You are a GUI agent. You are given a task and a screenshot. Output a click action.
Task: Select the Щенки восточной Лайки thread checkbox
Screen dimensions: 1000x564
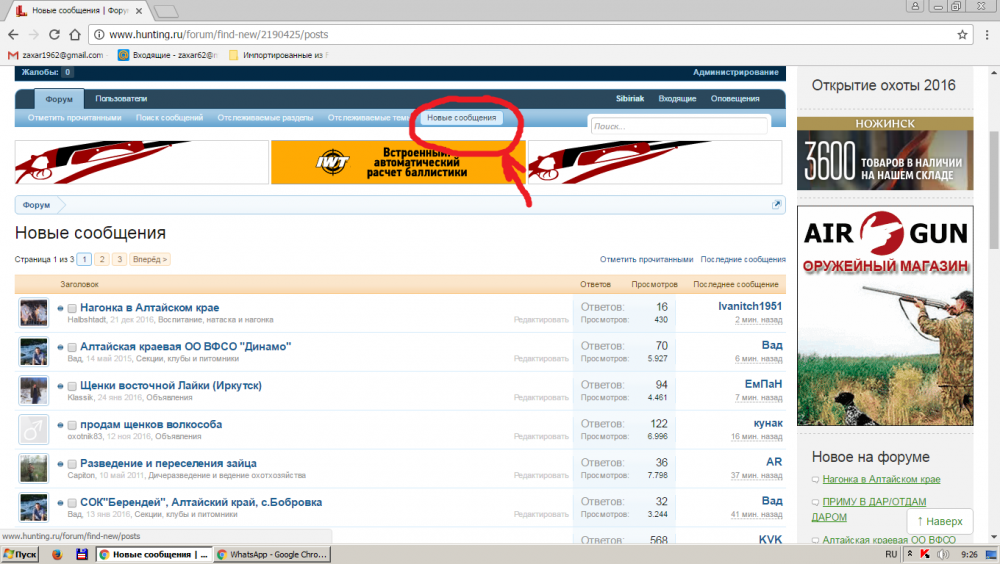72,386
